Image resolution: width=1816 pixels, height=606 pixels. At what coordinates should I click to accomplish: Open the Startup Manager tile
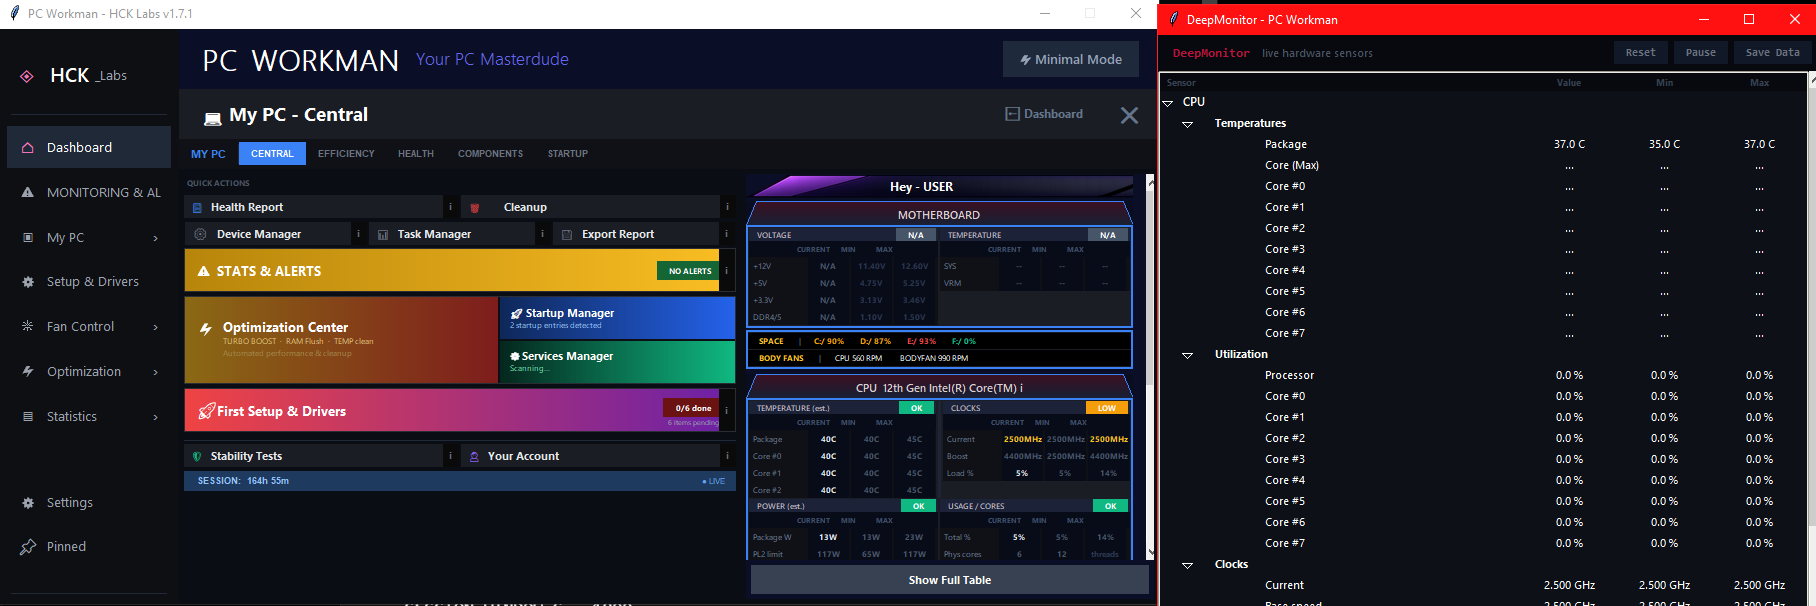pyautogui.click(x=618, y=318)
